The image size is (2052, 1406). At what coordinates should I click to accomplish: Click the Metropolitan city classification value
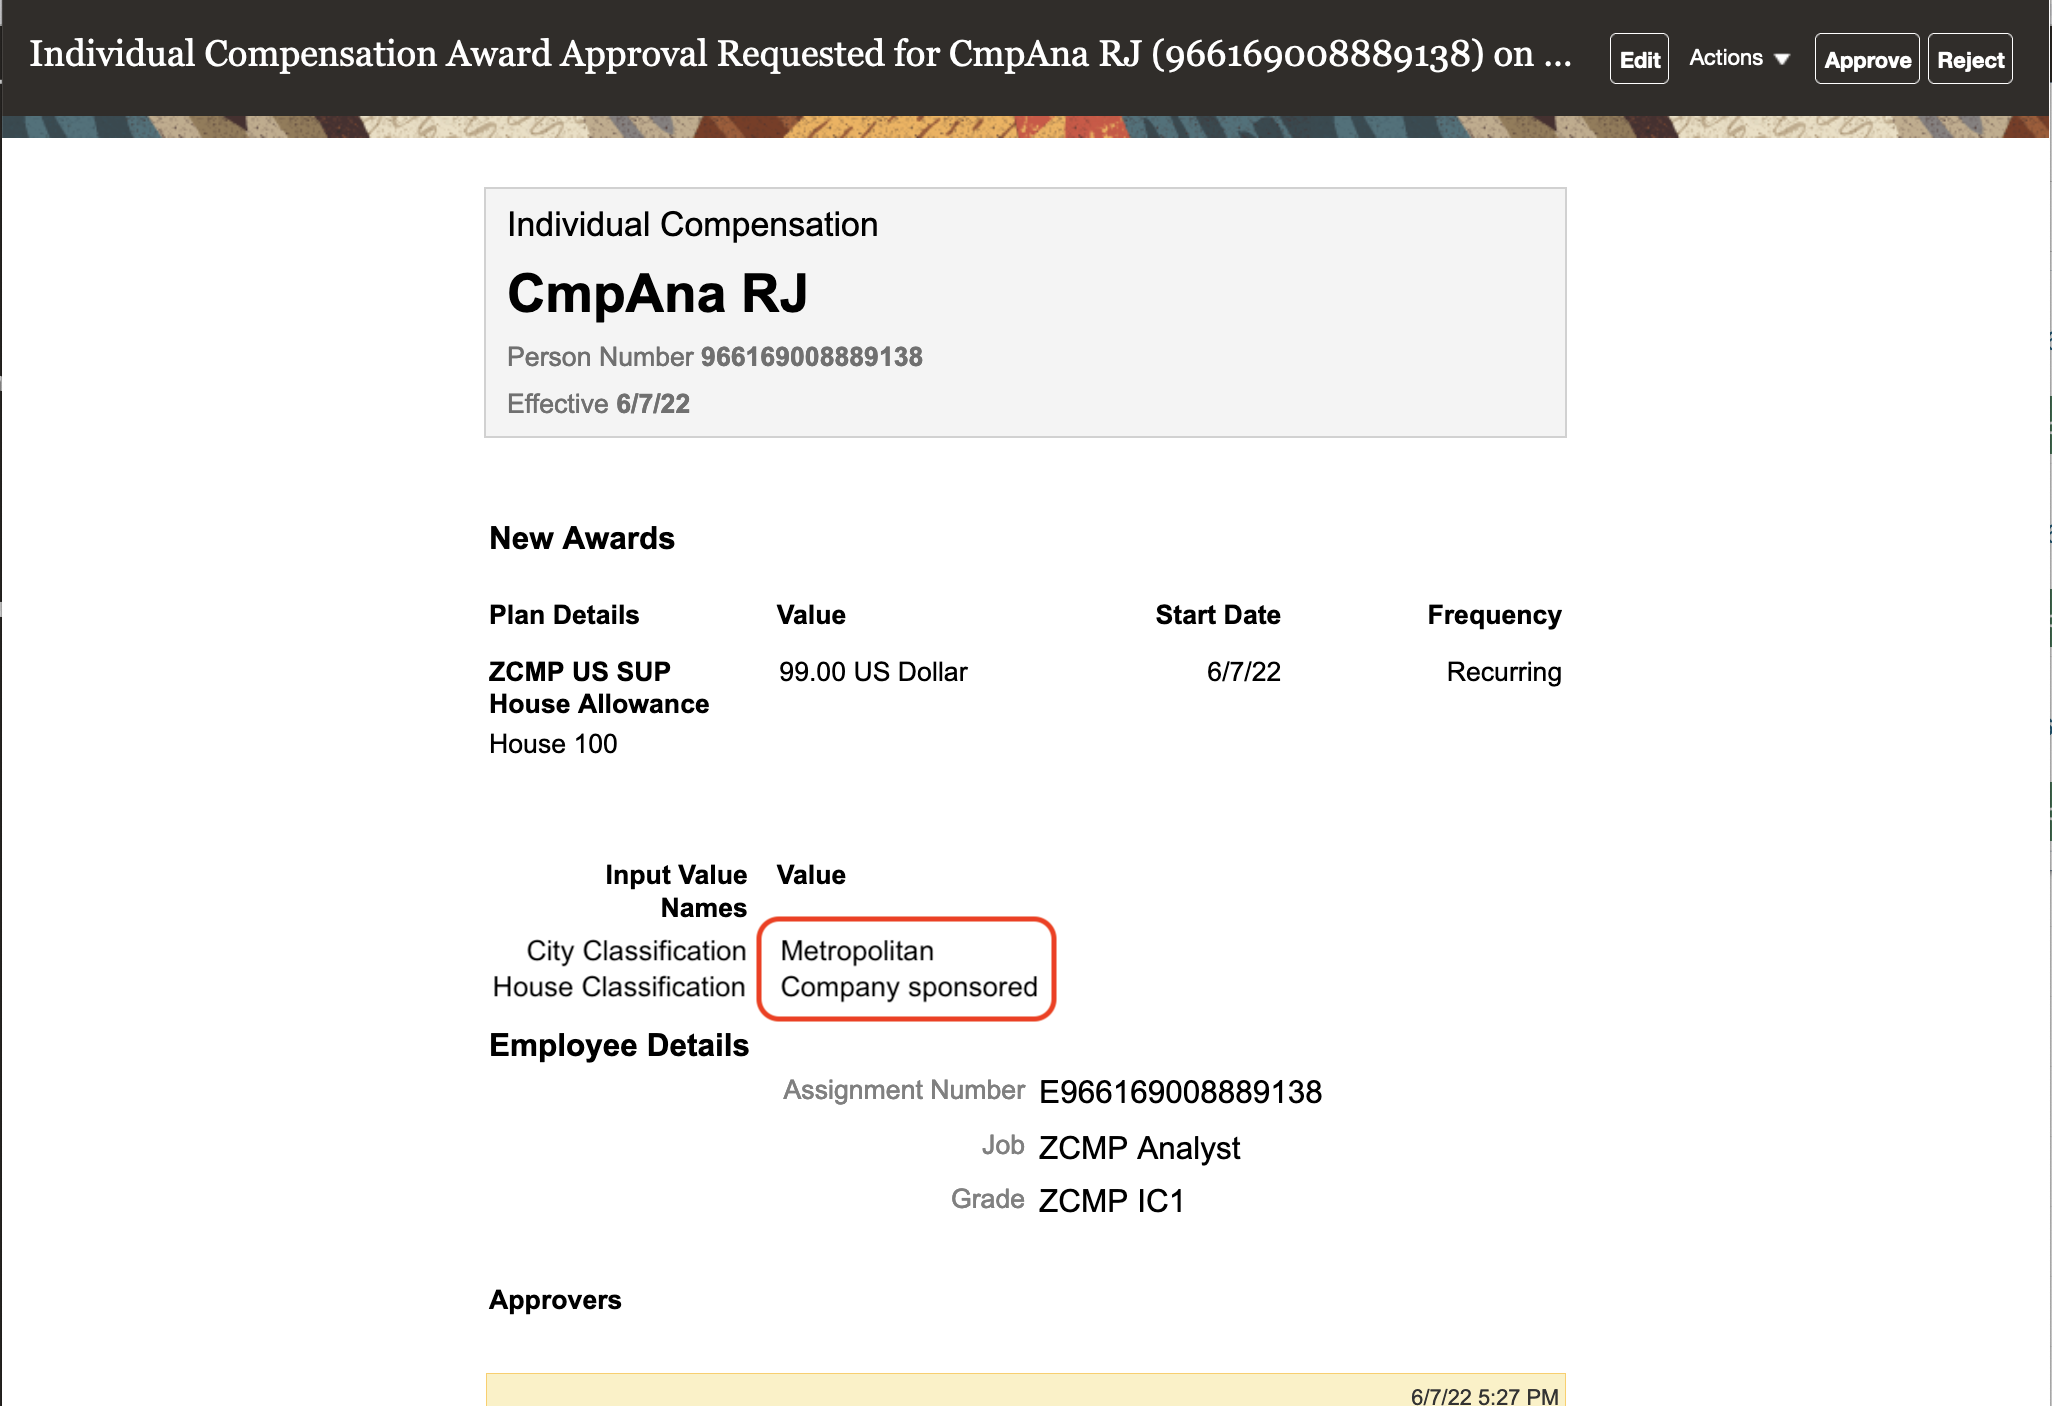[x=856, y=951]
